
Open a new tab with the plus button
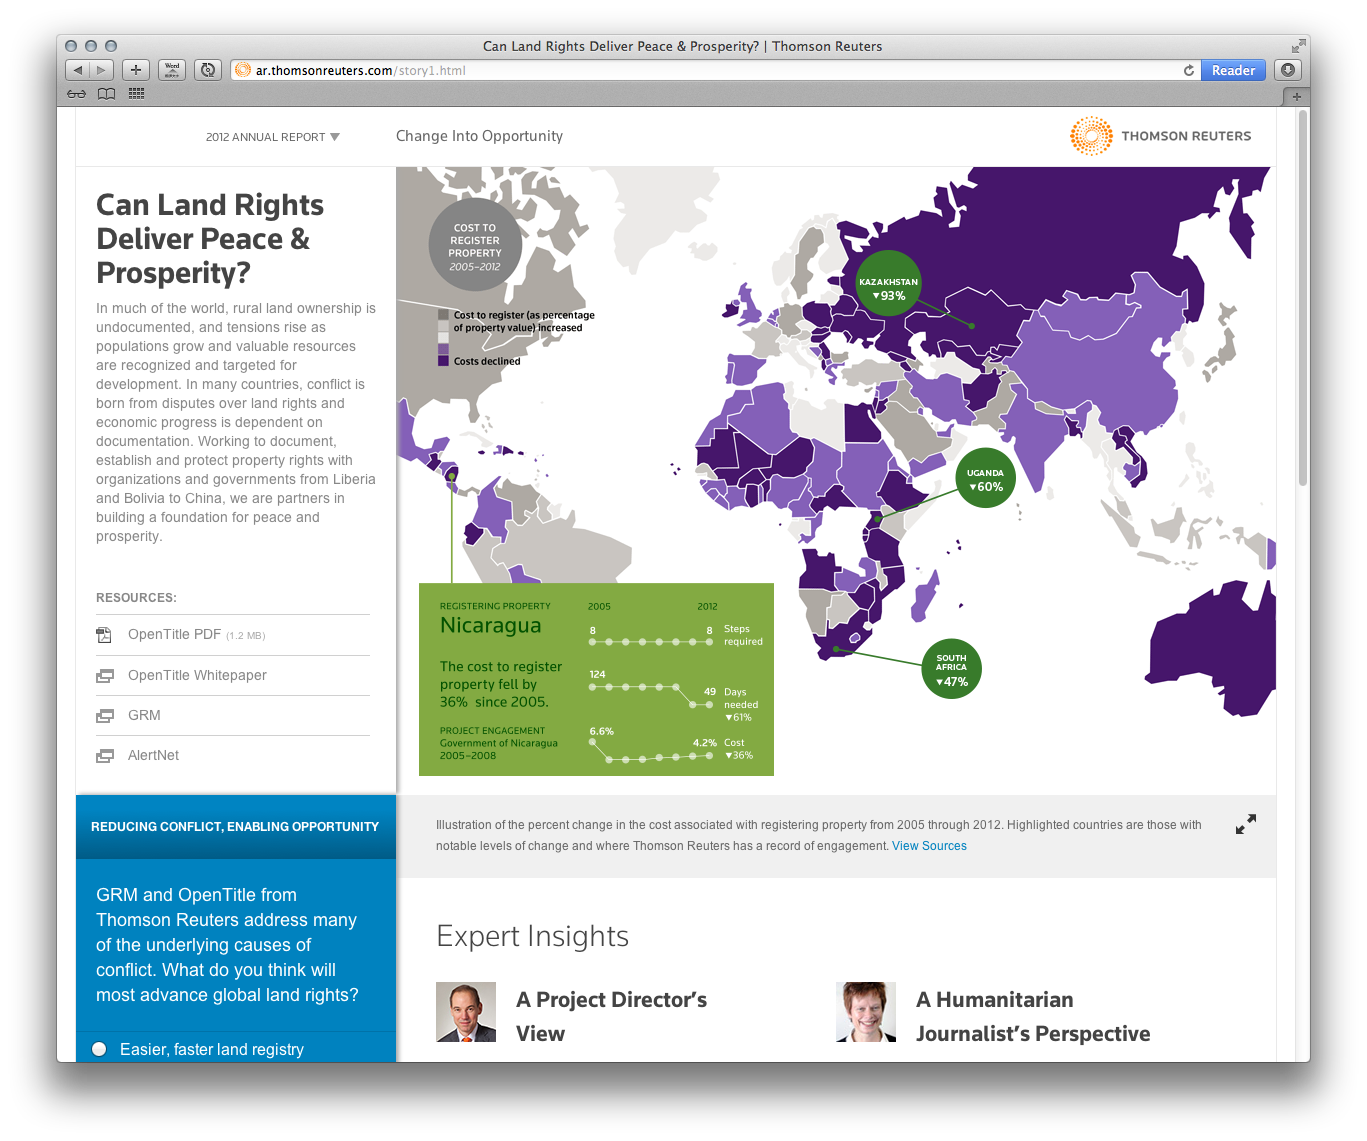(1296, 96)
